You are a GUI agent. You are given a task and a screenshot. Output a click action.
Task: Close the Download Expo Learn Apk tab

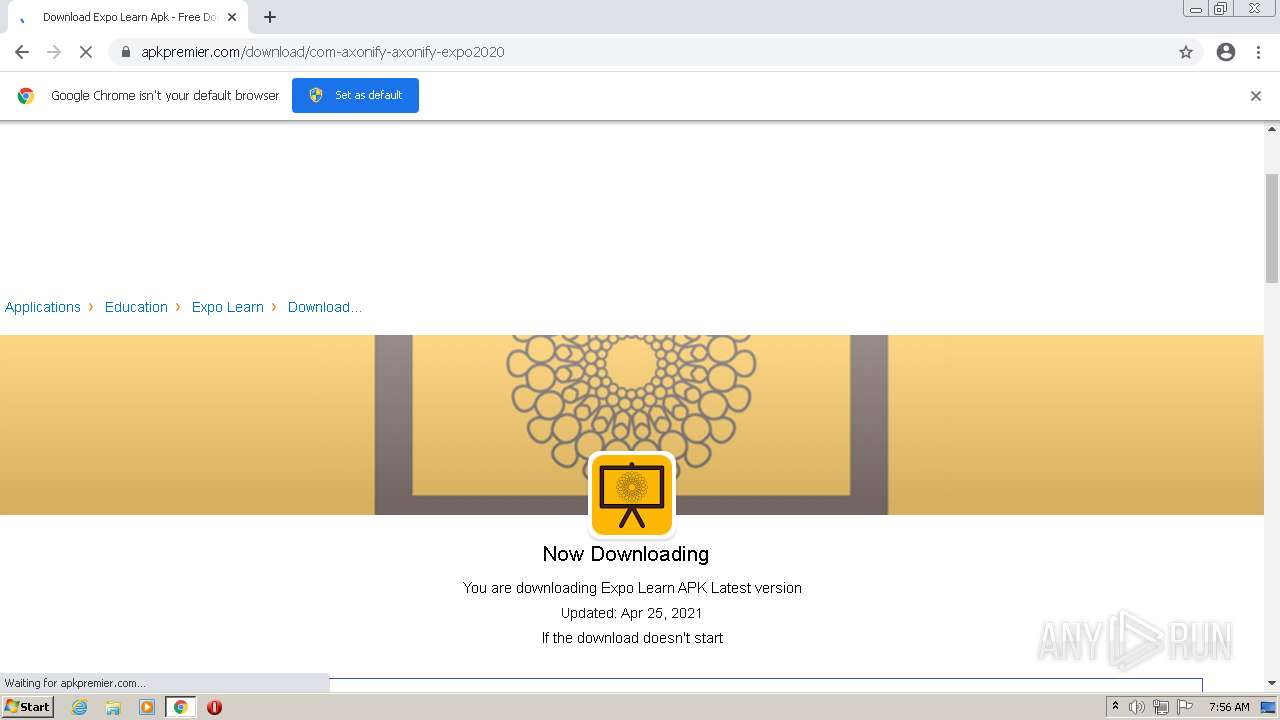[232, 17]
